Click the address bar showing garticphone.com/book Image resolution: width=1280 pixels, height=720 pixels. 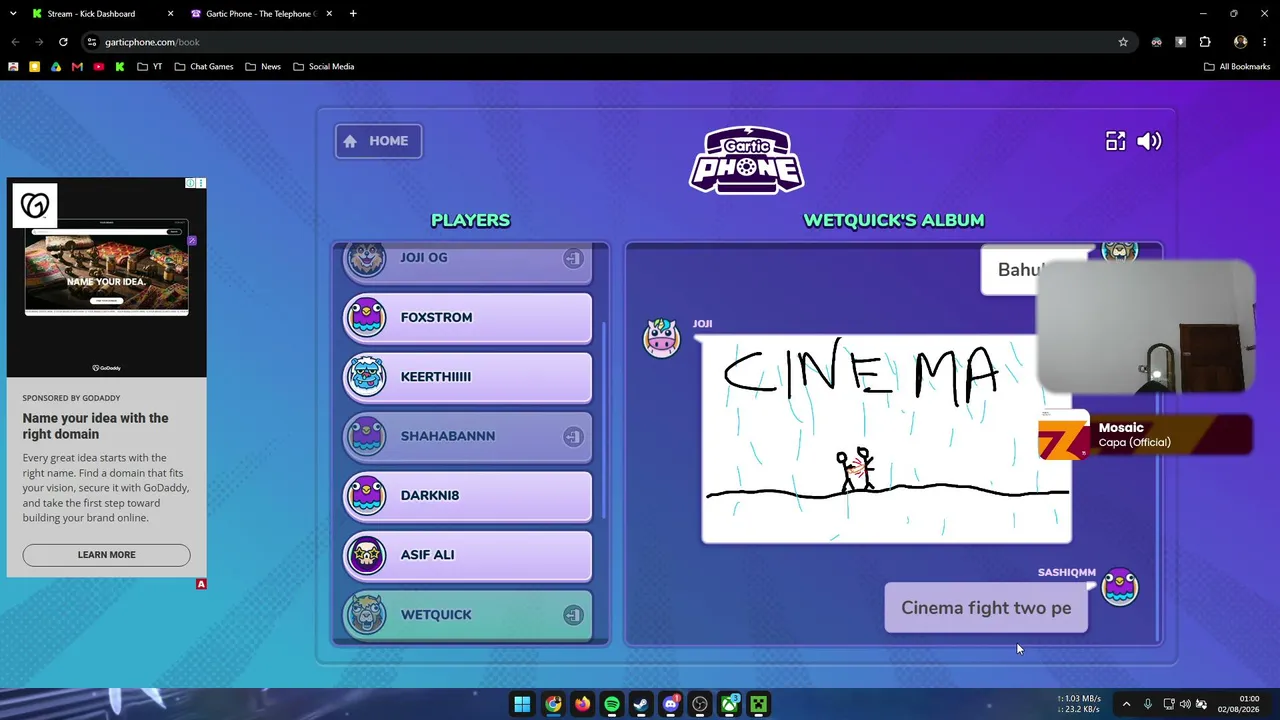(608, 42)
